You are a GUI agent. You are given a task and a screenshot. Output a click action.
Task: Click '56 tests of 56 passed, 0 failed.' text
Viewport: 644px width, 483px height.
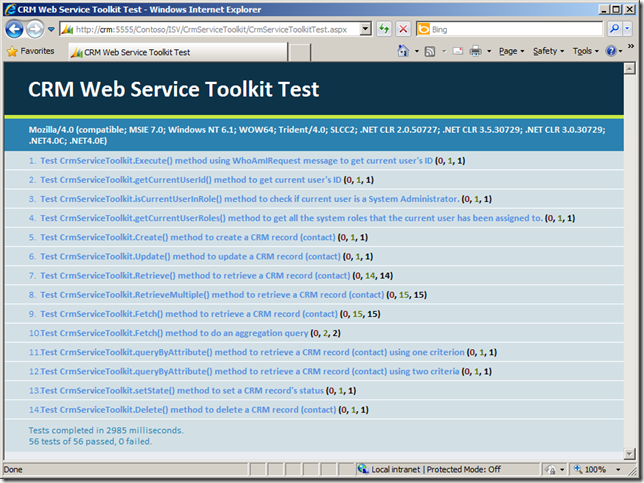coord(90,442)
